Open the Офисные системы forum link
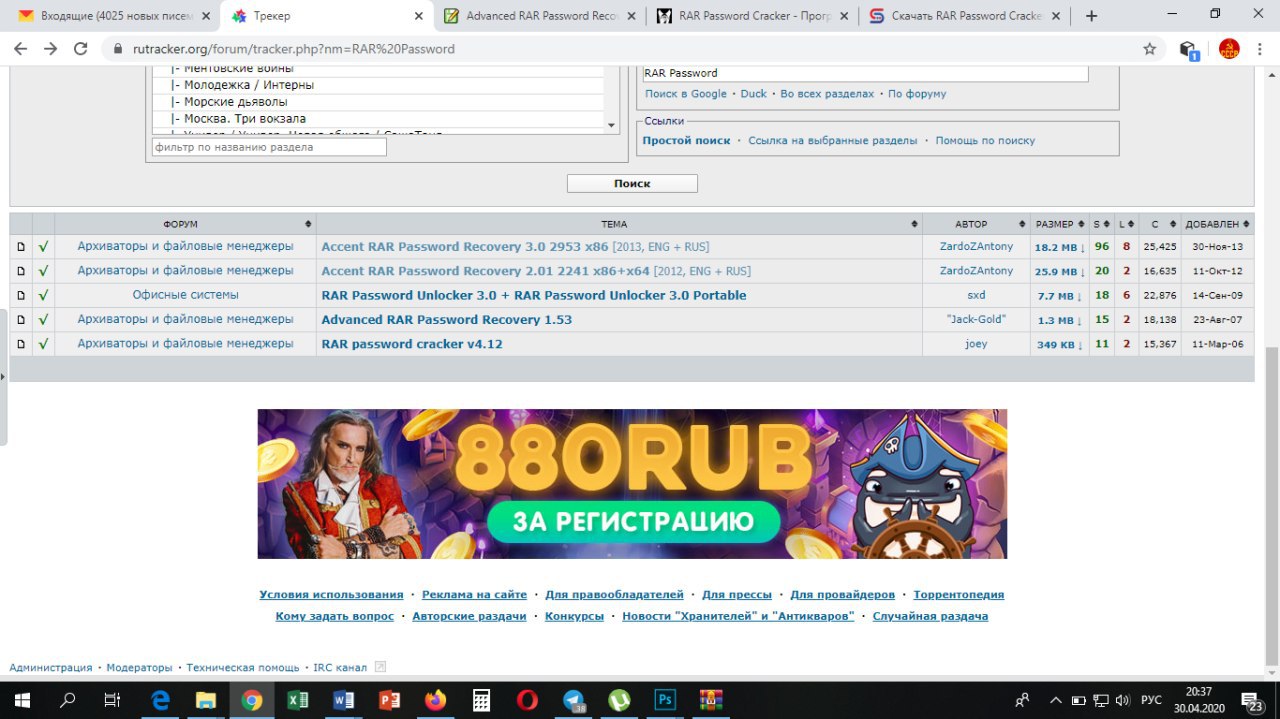1280x719 pixels. click(186, 295)
